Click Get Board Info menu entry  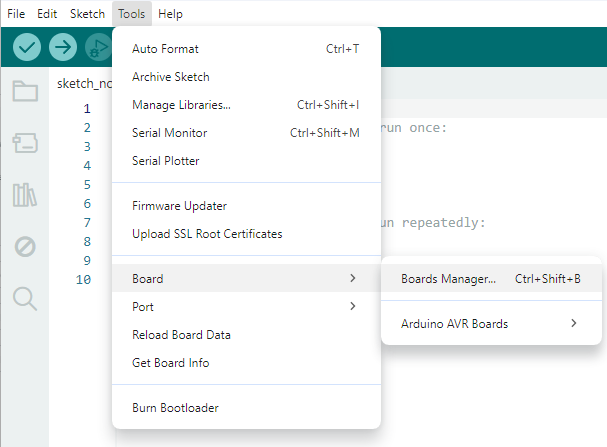click(x=170, y=363)
